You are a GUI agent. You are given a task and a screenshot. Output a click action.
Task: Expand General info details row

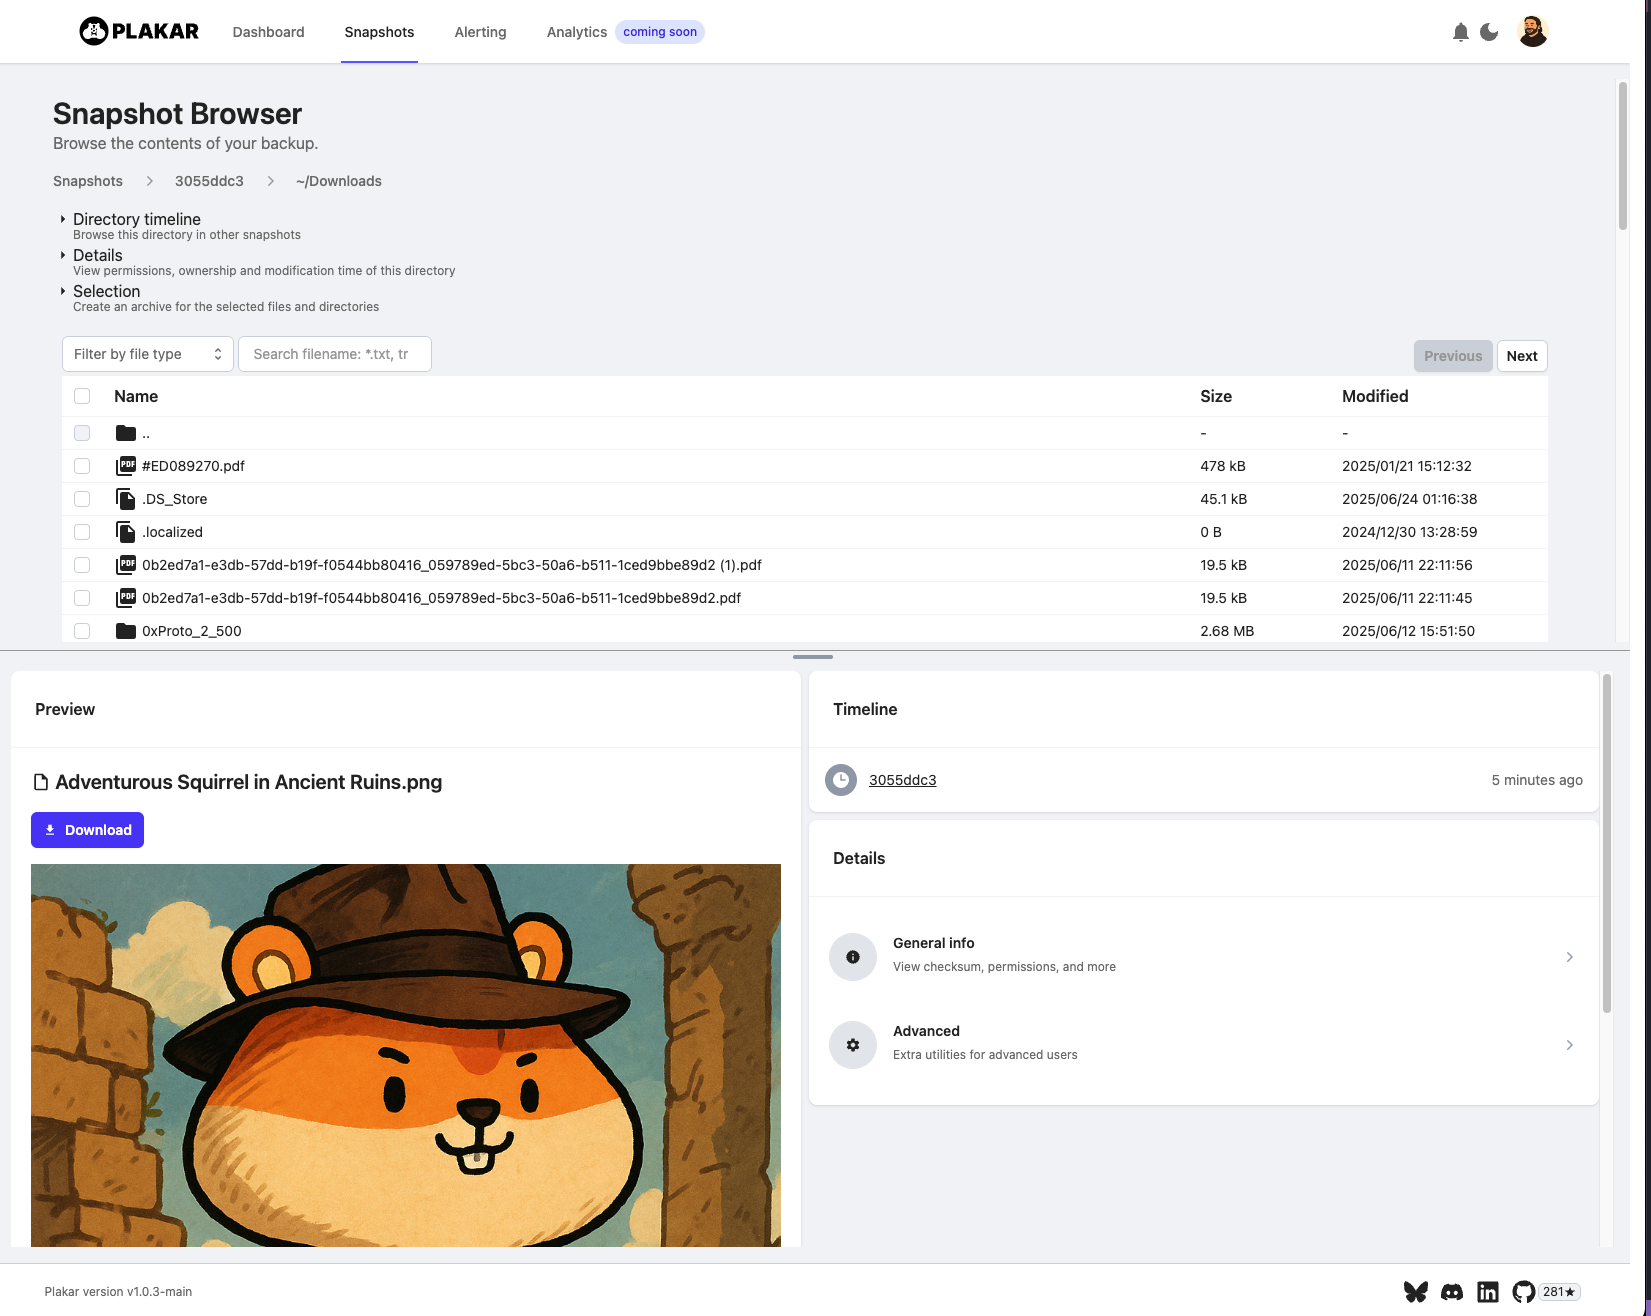(1203, 956)
